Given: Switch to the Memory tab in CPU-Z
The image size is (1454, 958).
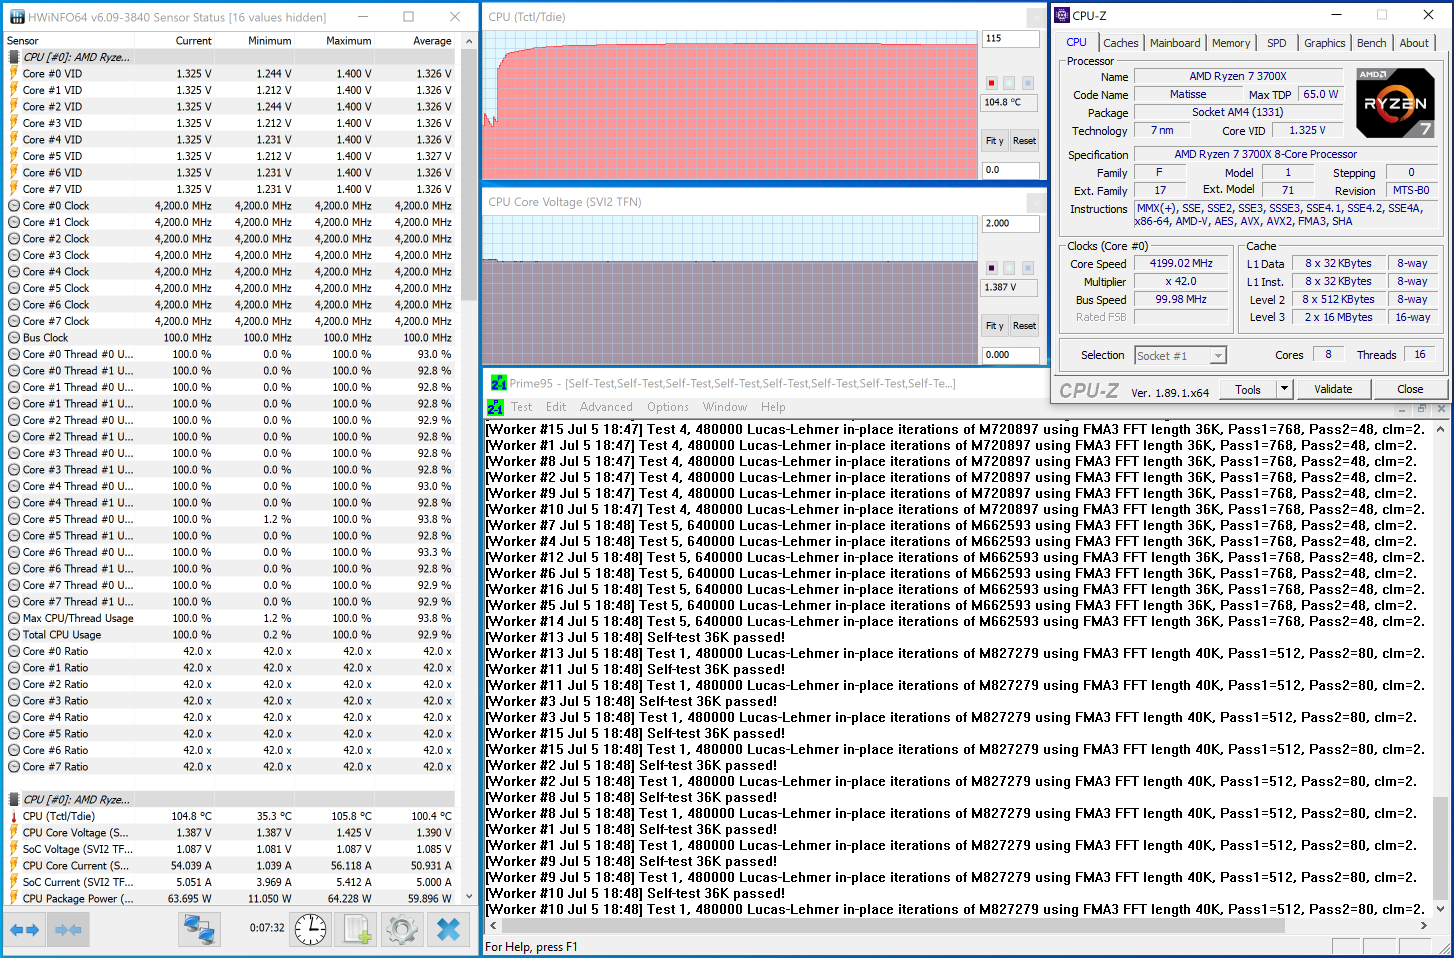Looking at the screenshot, I should [1230, 43].
